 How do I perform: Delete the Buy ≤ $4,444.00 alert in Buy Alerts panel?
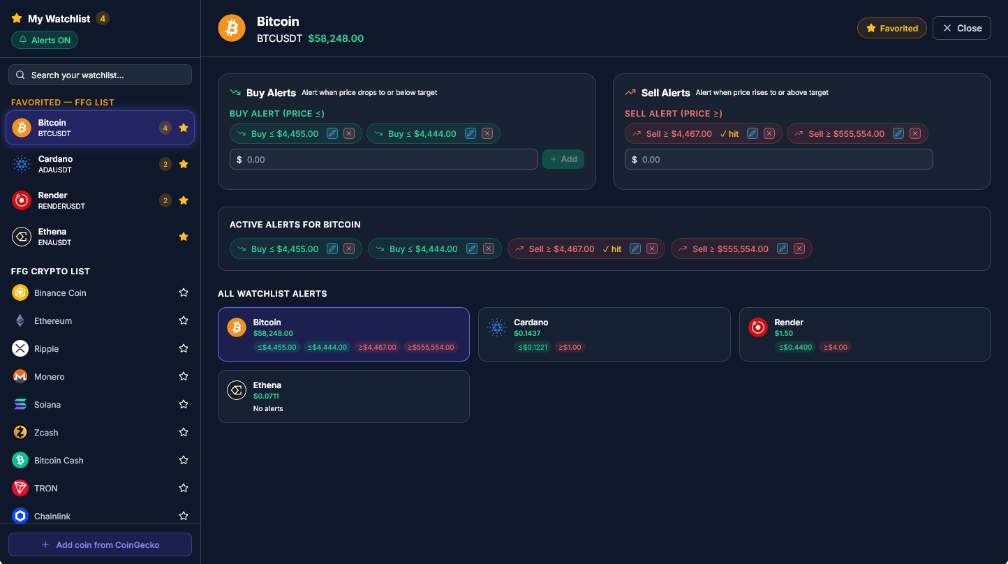pyautogui.click(x=487, y=134)
